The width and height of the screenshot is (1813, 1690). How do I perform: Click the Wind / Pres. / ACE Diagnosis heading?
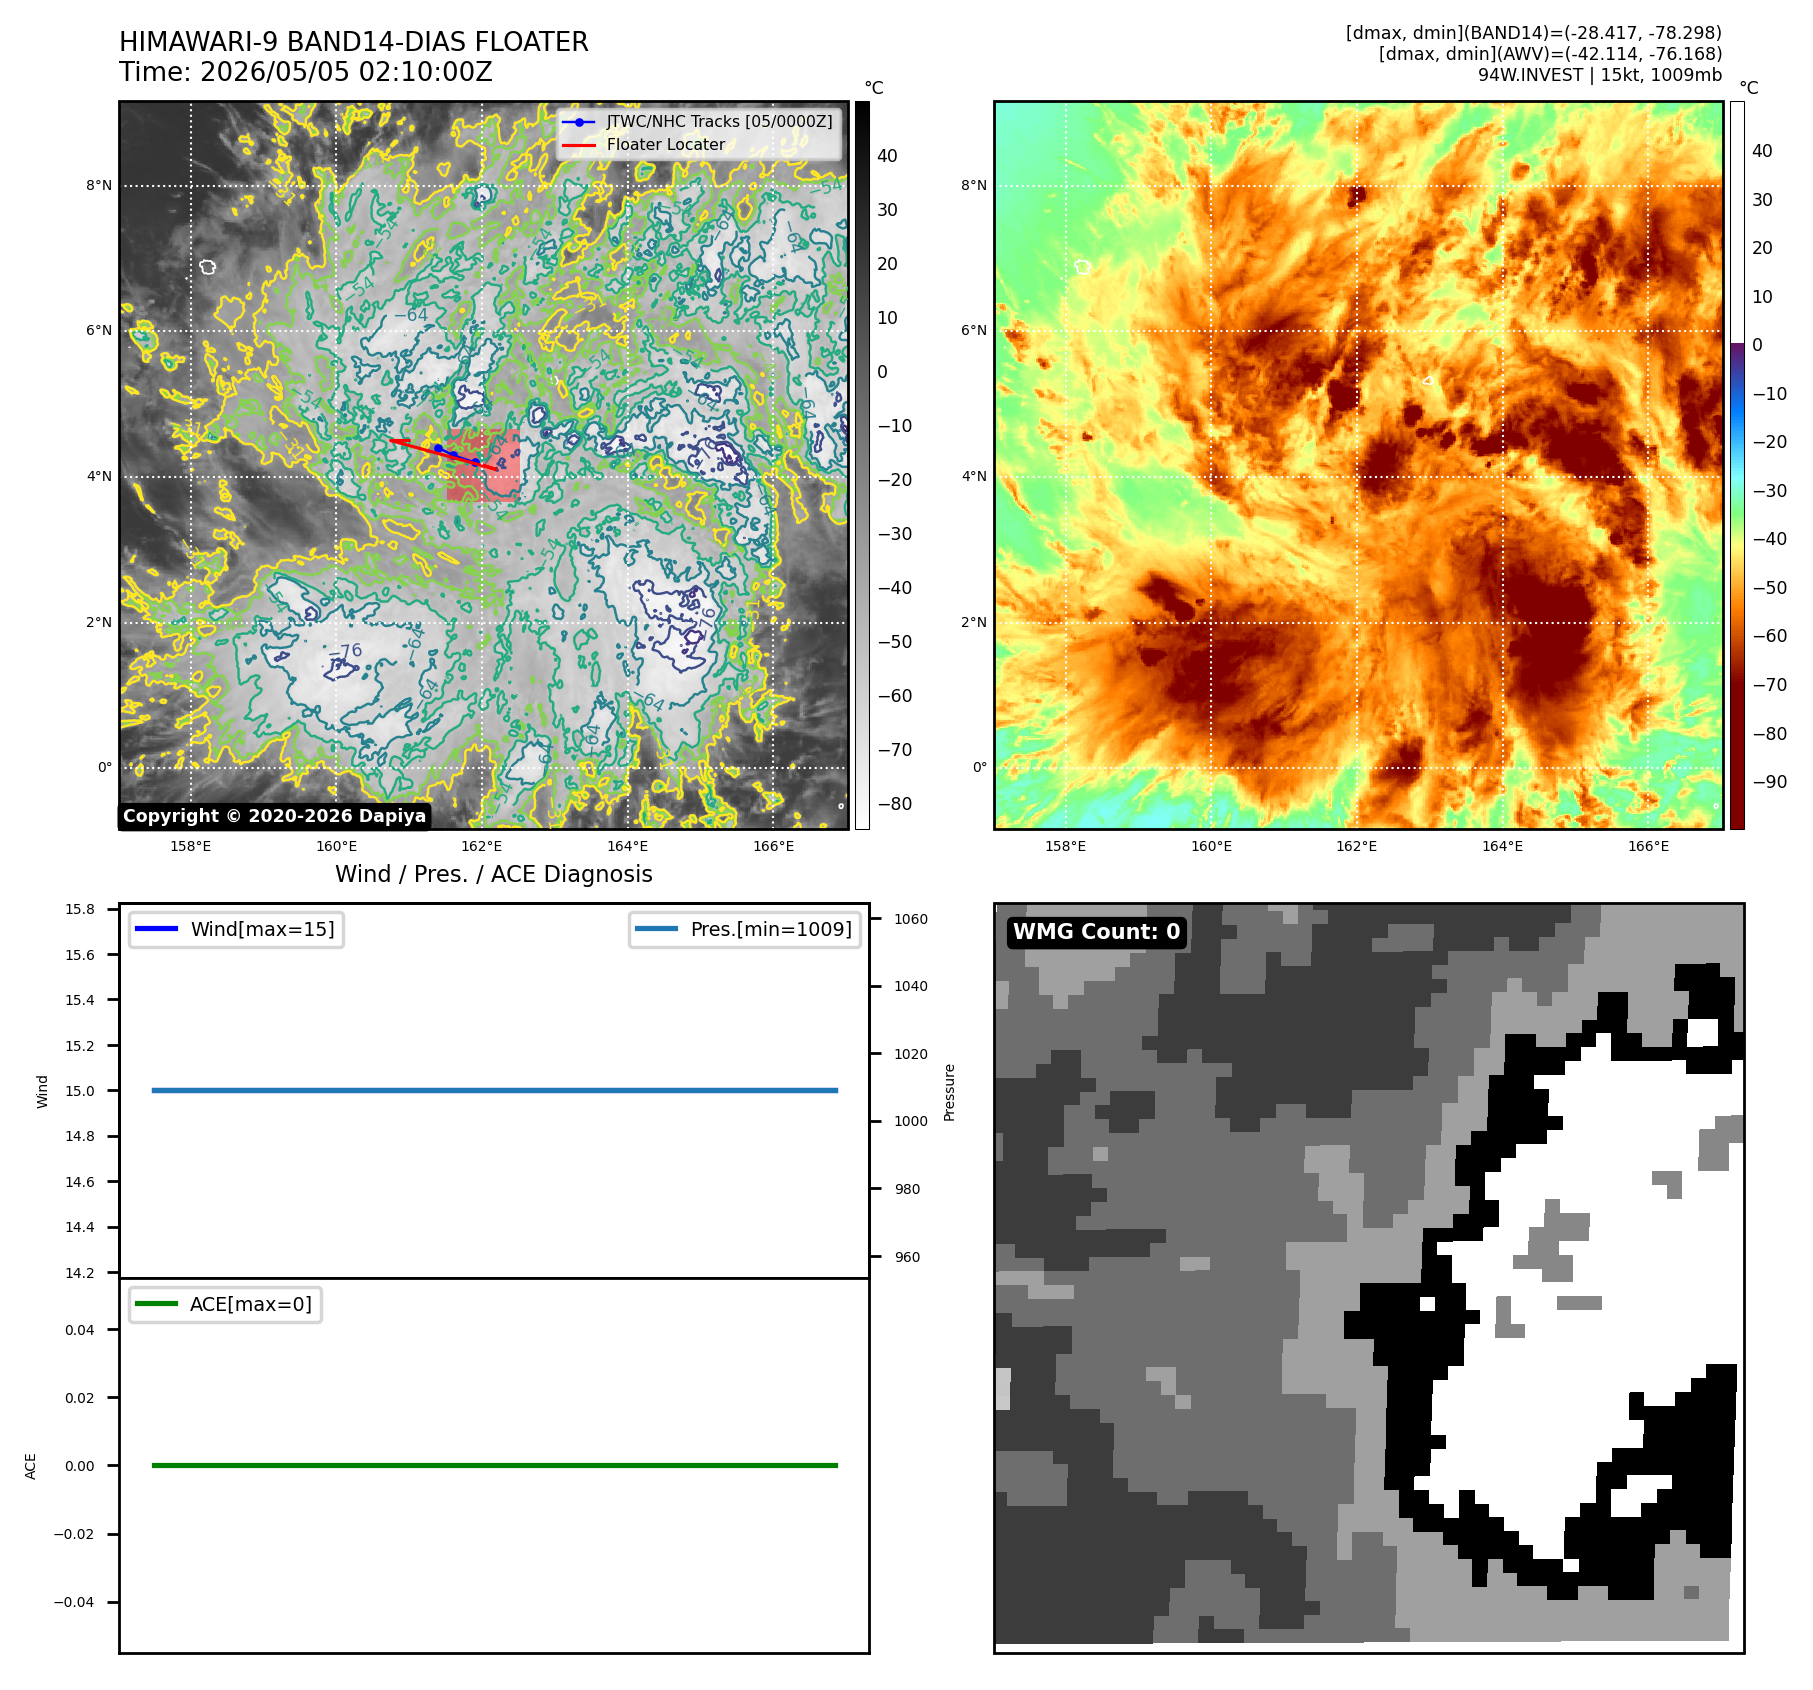pos(494,874)
